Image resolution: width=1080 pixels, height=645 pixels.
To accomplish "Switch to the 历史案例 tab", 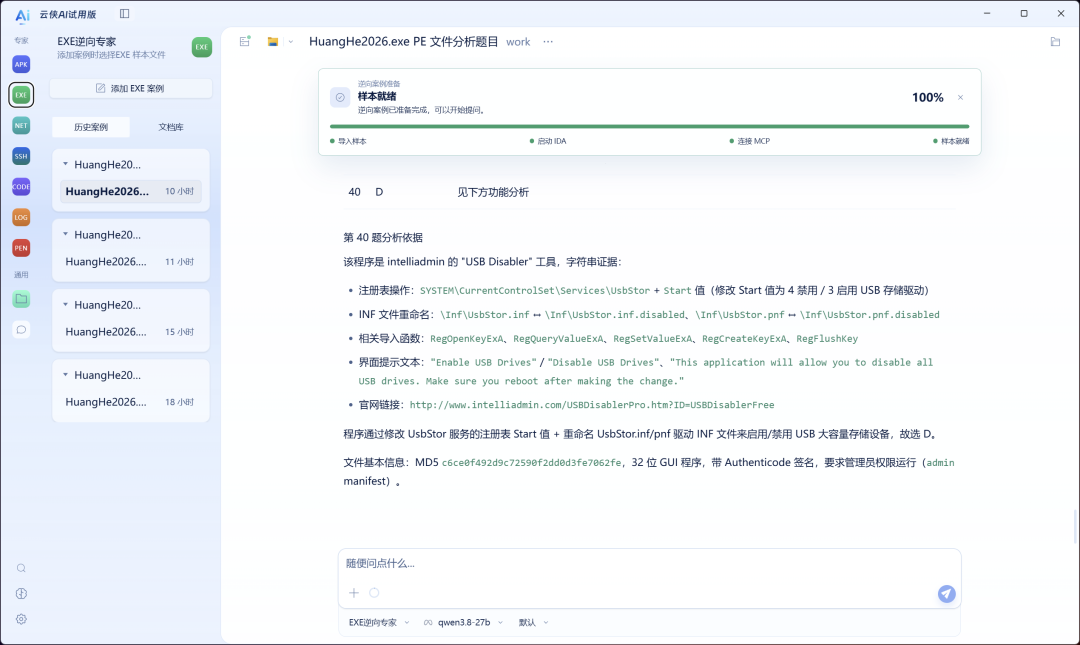I will click(91, 127).
